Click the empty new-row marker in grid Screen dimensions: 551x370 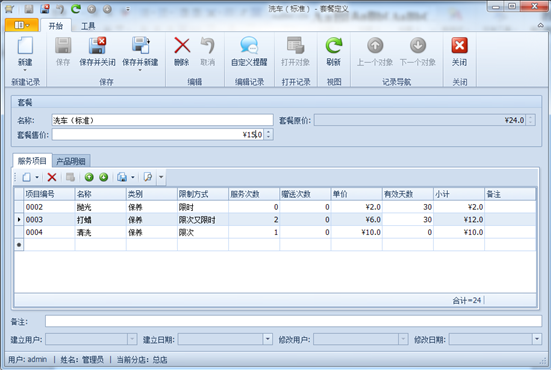[19, 245]
